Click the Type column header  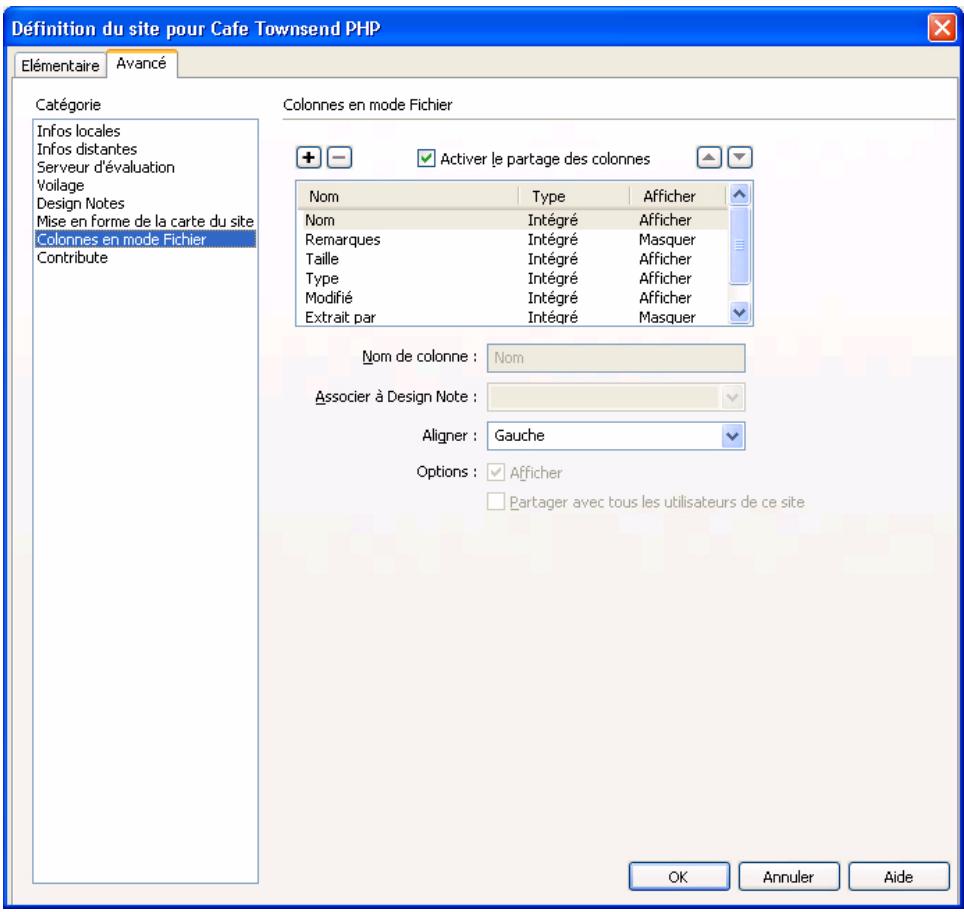[574, 197]
